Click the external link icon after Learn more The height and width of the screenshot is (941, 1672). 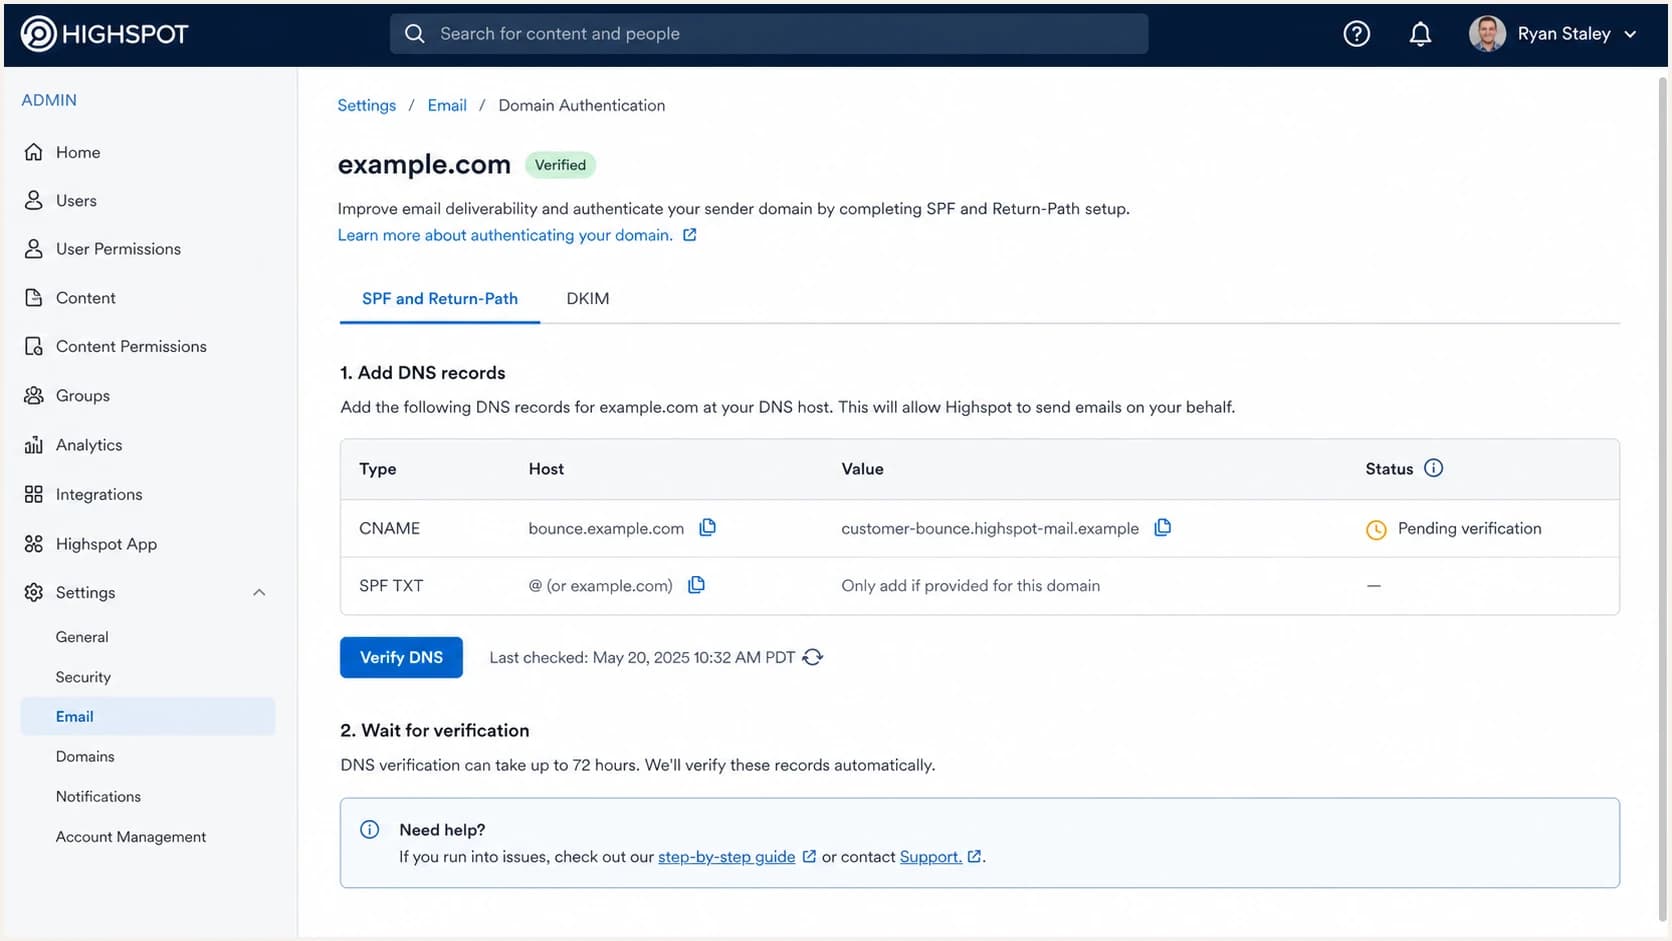tap(689, 235)
